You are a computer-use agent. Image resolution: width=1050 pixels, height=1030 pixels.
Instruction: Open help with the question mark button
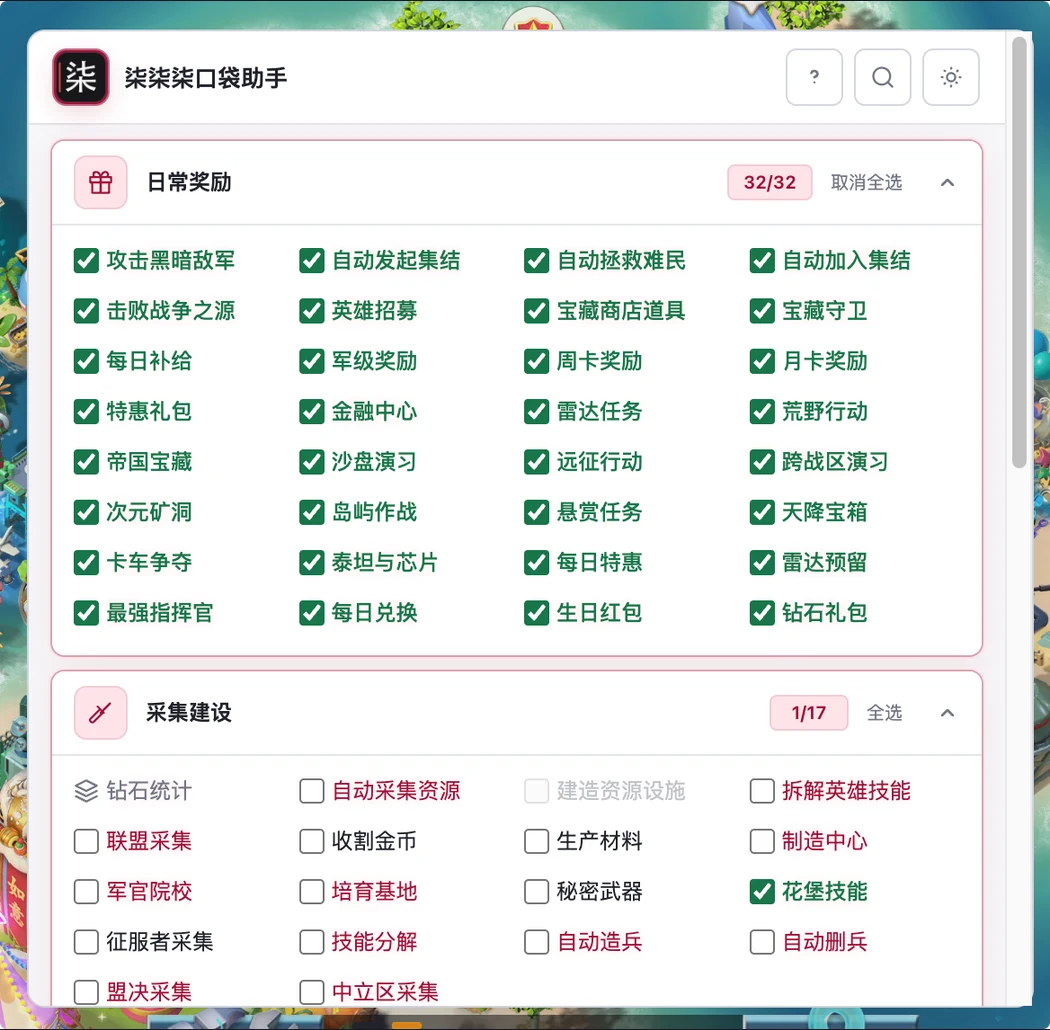[814, 77]
